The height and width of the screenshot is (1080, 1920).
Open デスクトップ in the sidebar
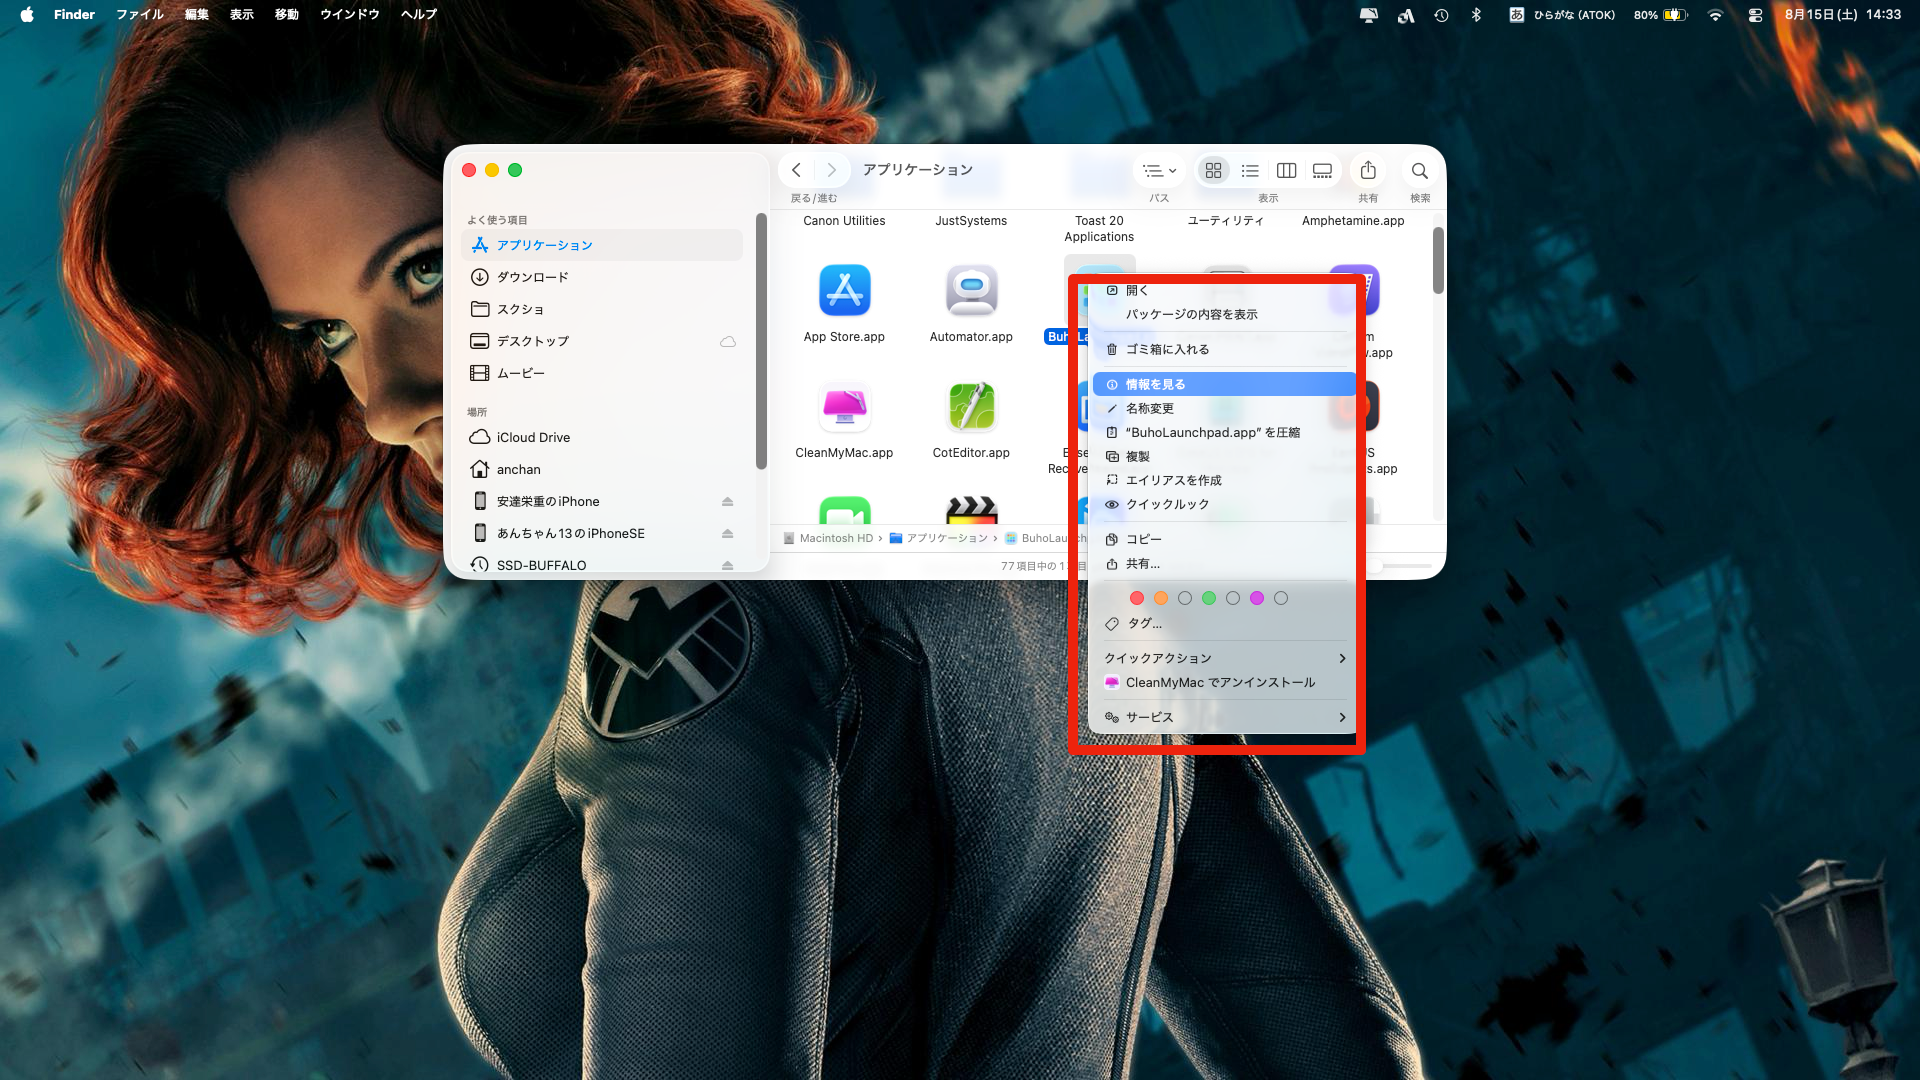[x=602, y=341]
